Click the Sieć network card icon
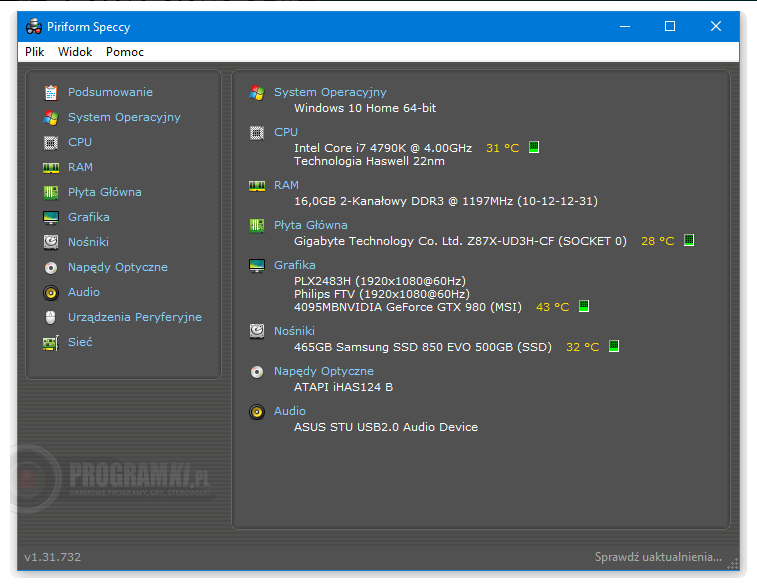 [51, 343]
